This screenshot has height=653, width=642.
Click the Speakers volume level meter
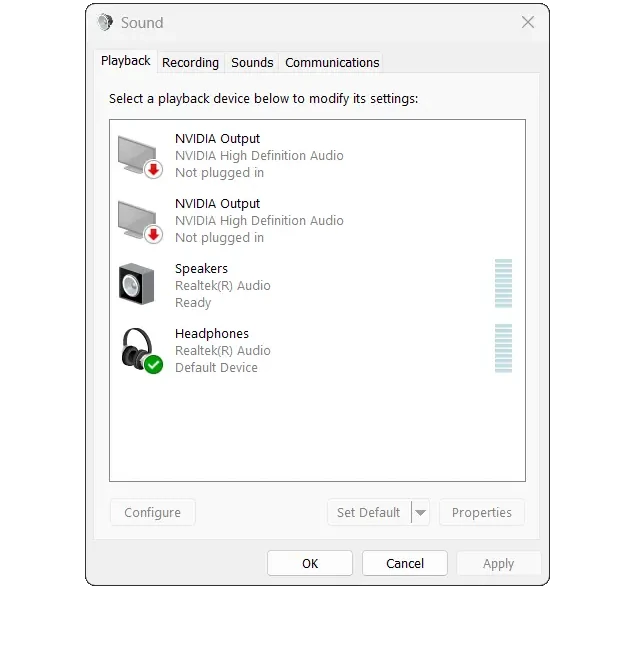pos(503,284)
